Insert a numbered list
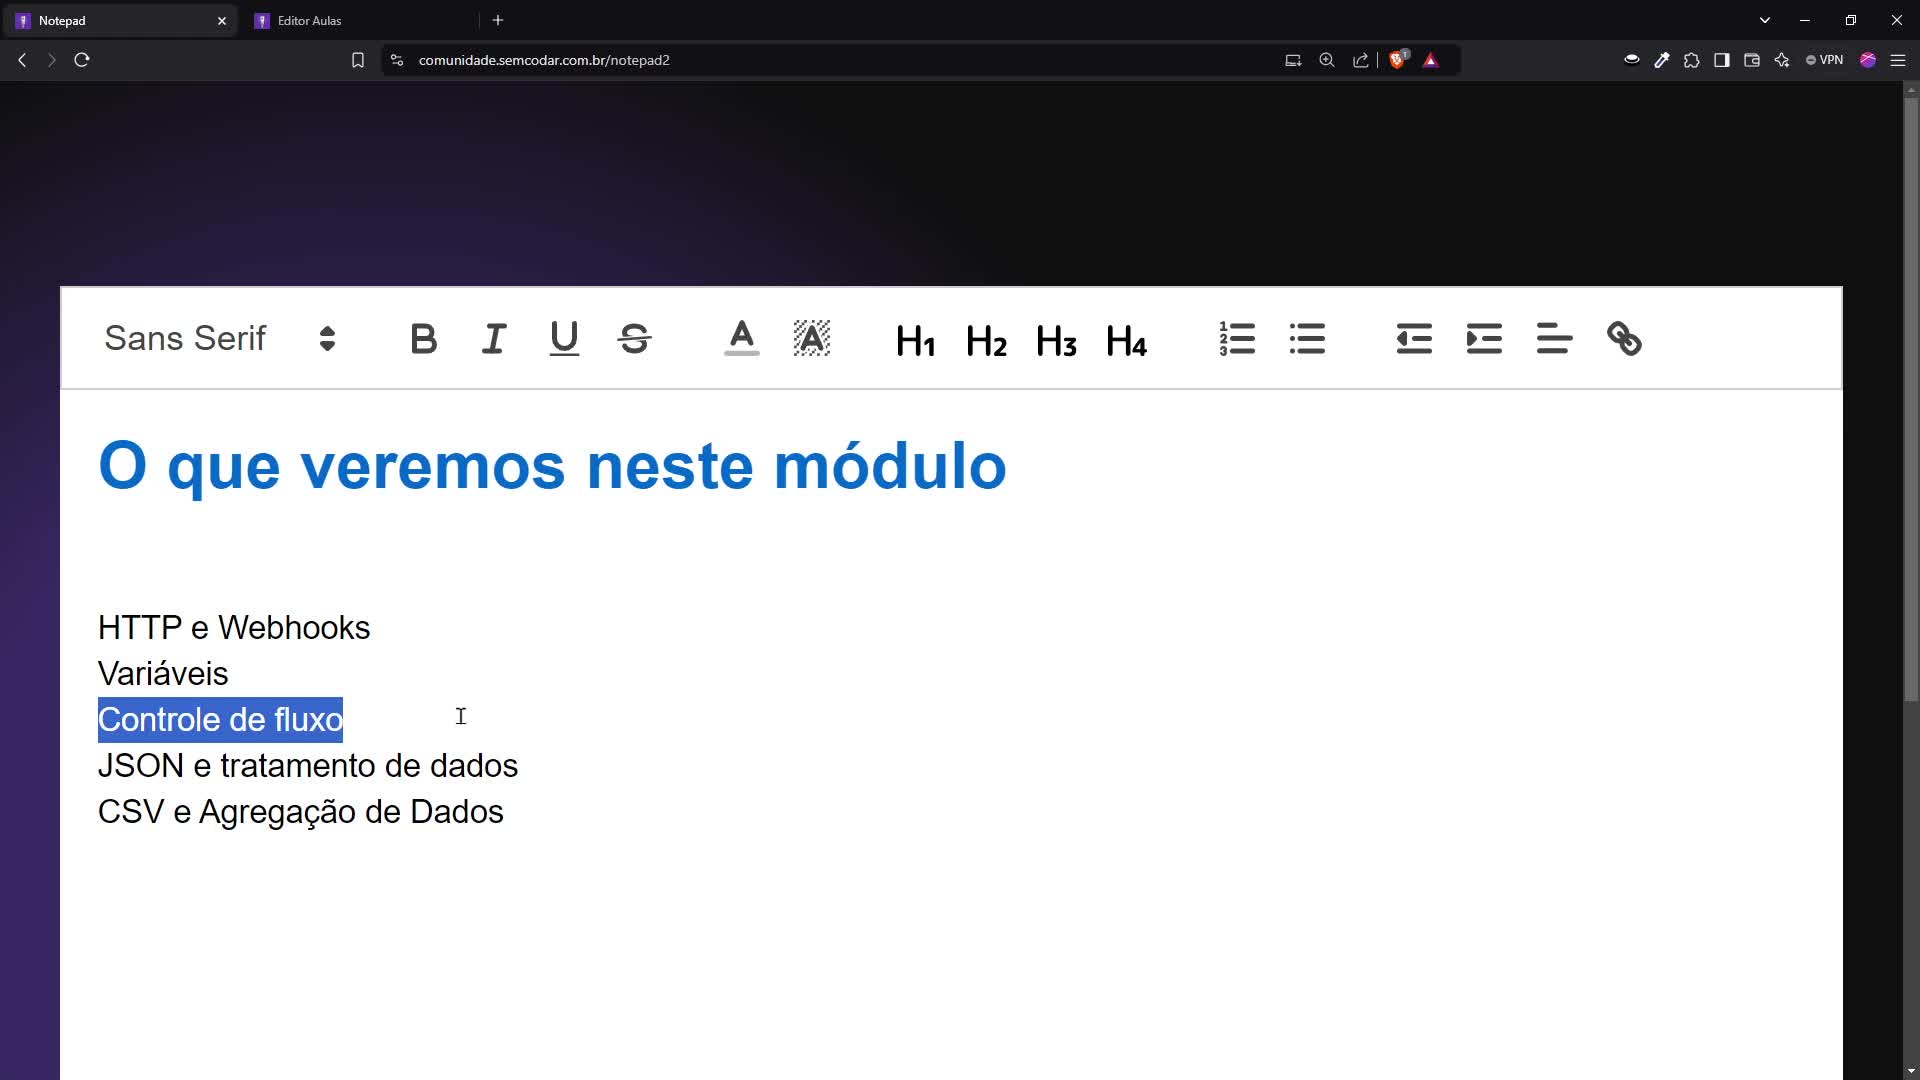This screenshot has width=1920, height=1080. (1237, 339)
